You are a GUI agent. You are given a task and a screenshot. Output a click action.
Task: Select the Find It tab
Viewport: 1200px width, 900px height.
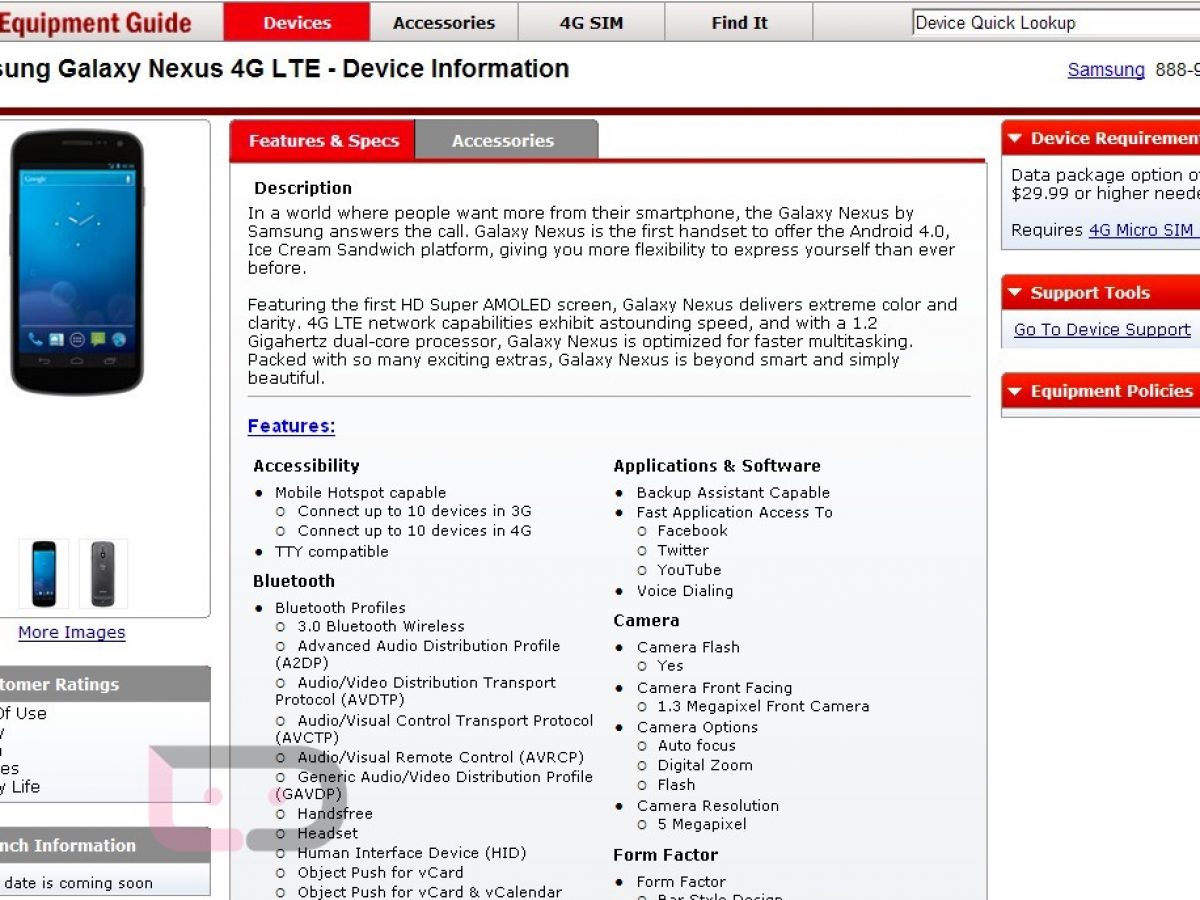[739, 22]
